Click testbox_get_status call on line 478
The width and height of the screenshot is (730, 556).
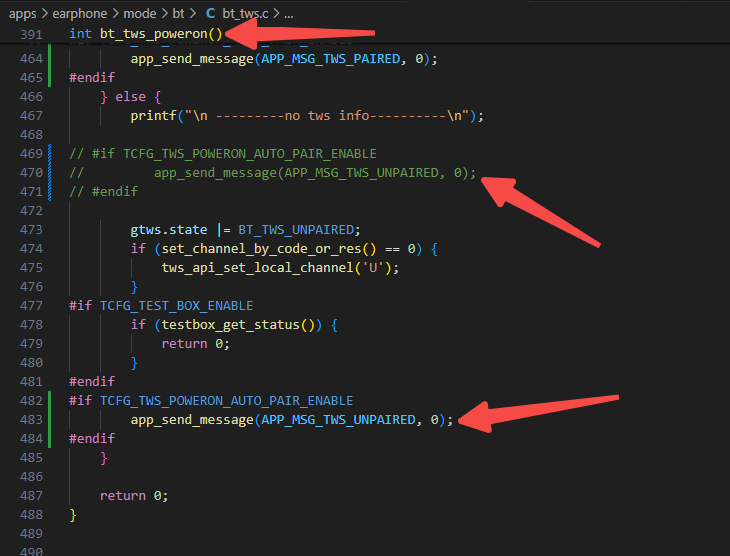[230, 325]
